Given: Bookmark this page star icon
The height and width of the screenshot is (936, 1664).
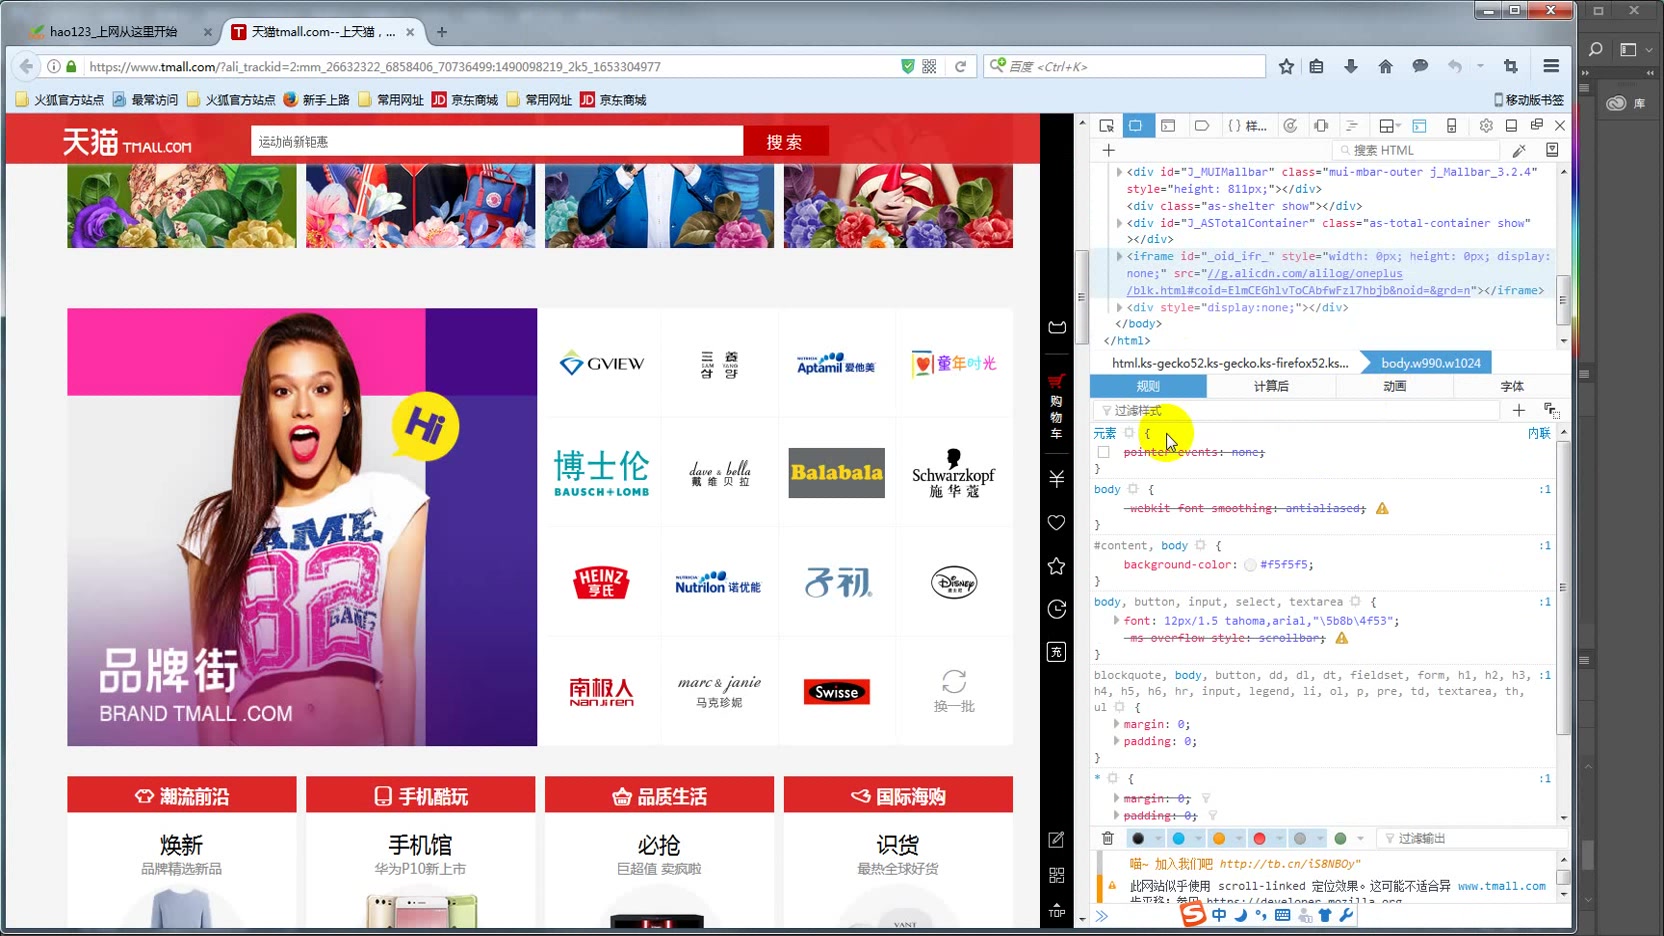Looking at the screenshot, I should pyautogui.click(x=1286, y=66).
